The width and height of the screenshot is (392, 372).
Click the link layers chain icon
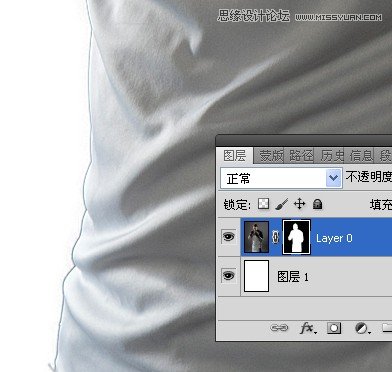[x=279, y=328]
